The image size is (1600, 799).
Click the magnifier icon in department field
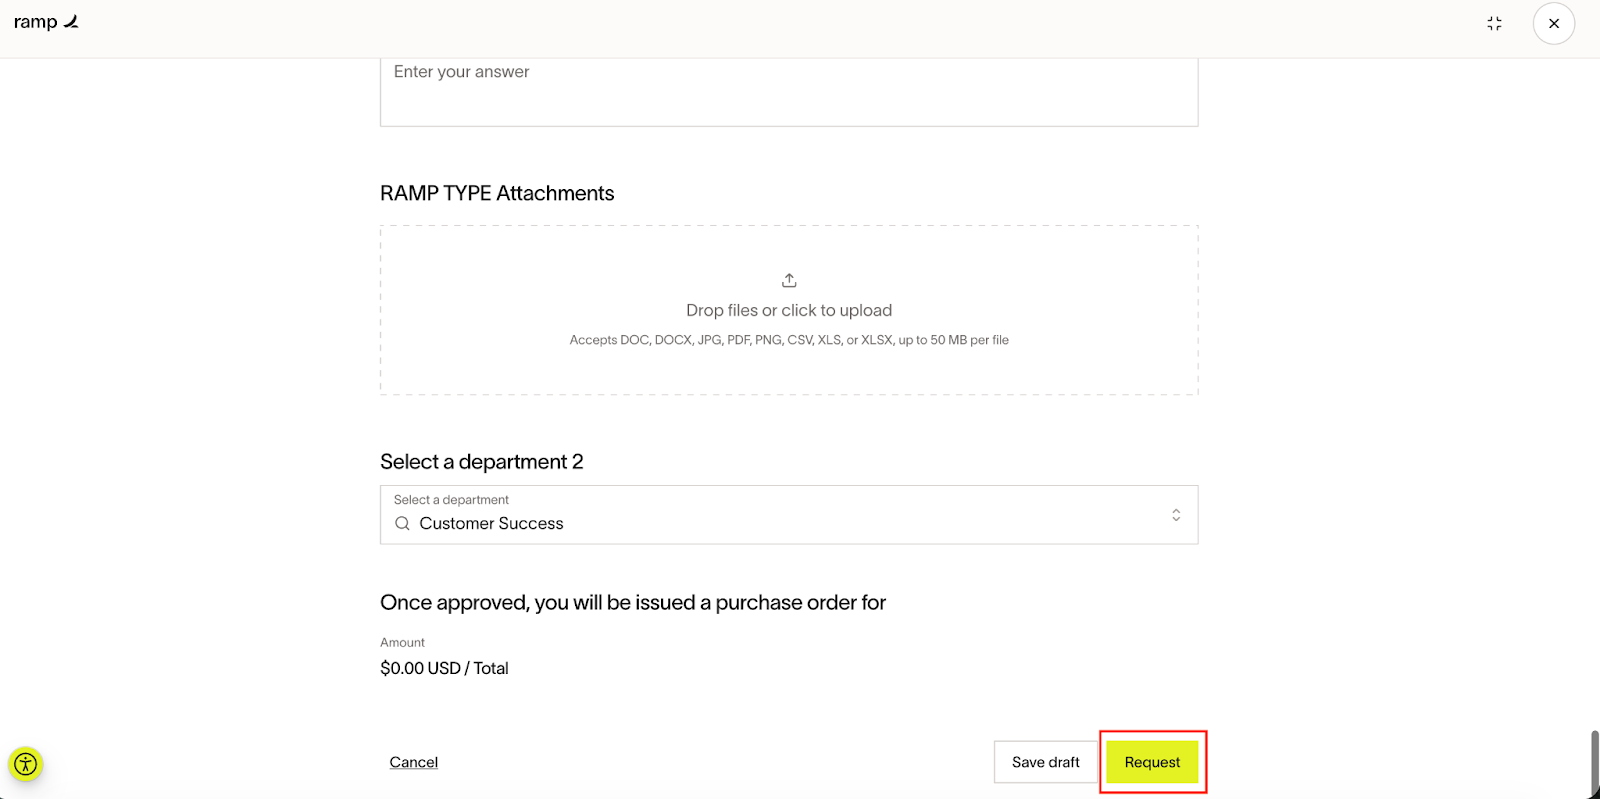402,523
